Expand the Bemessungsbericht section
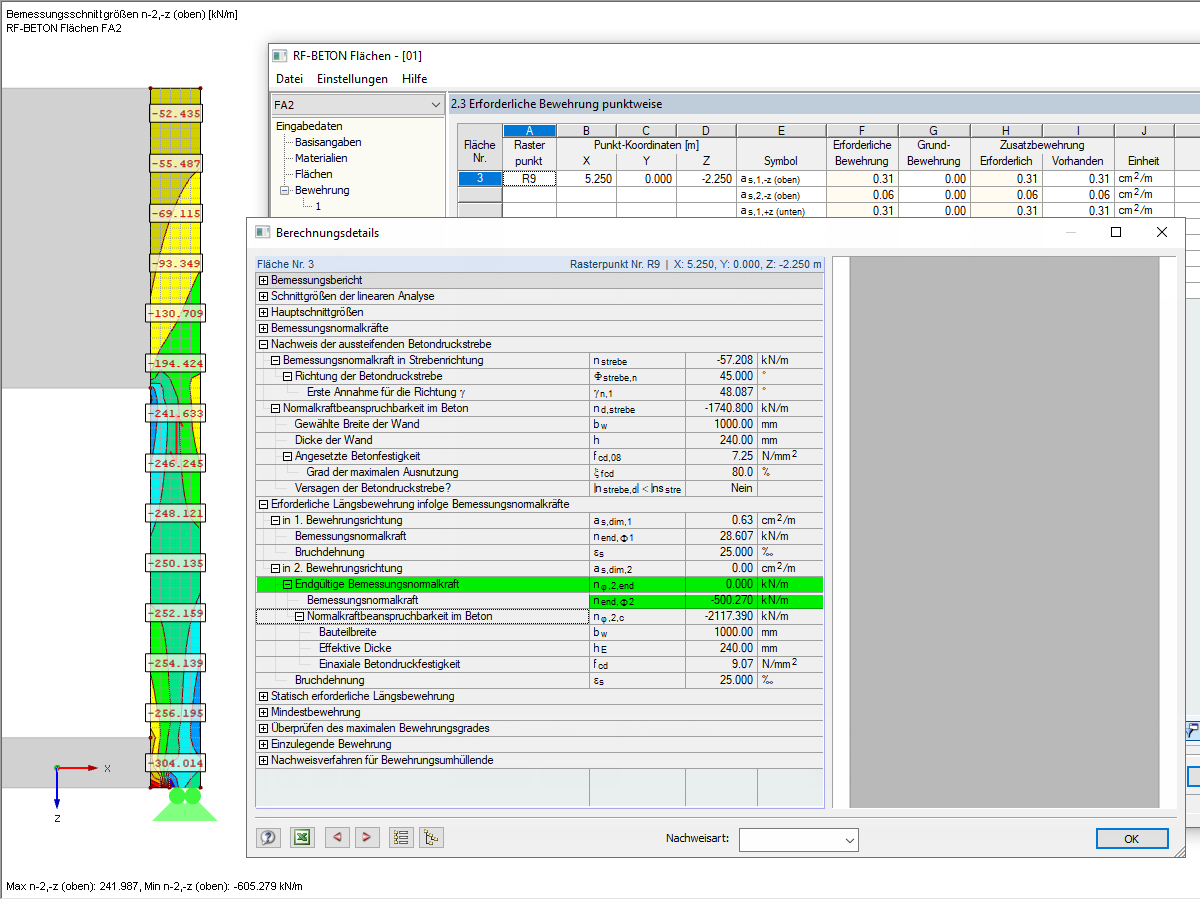 pos(264,280)
